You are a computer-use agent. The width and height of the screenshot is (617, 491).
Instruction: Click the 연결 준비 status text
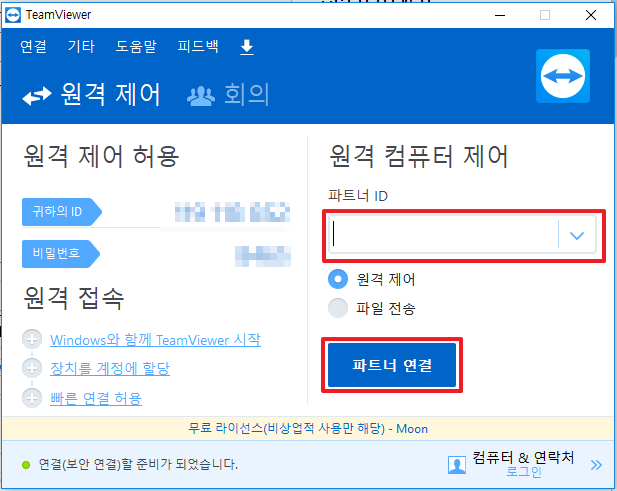click(138, 465)
